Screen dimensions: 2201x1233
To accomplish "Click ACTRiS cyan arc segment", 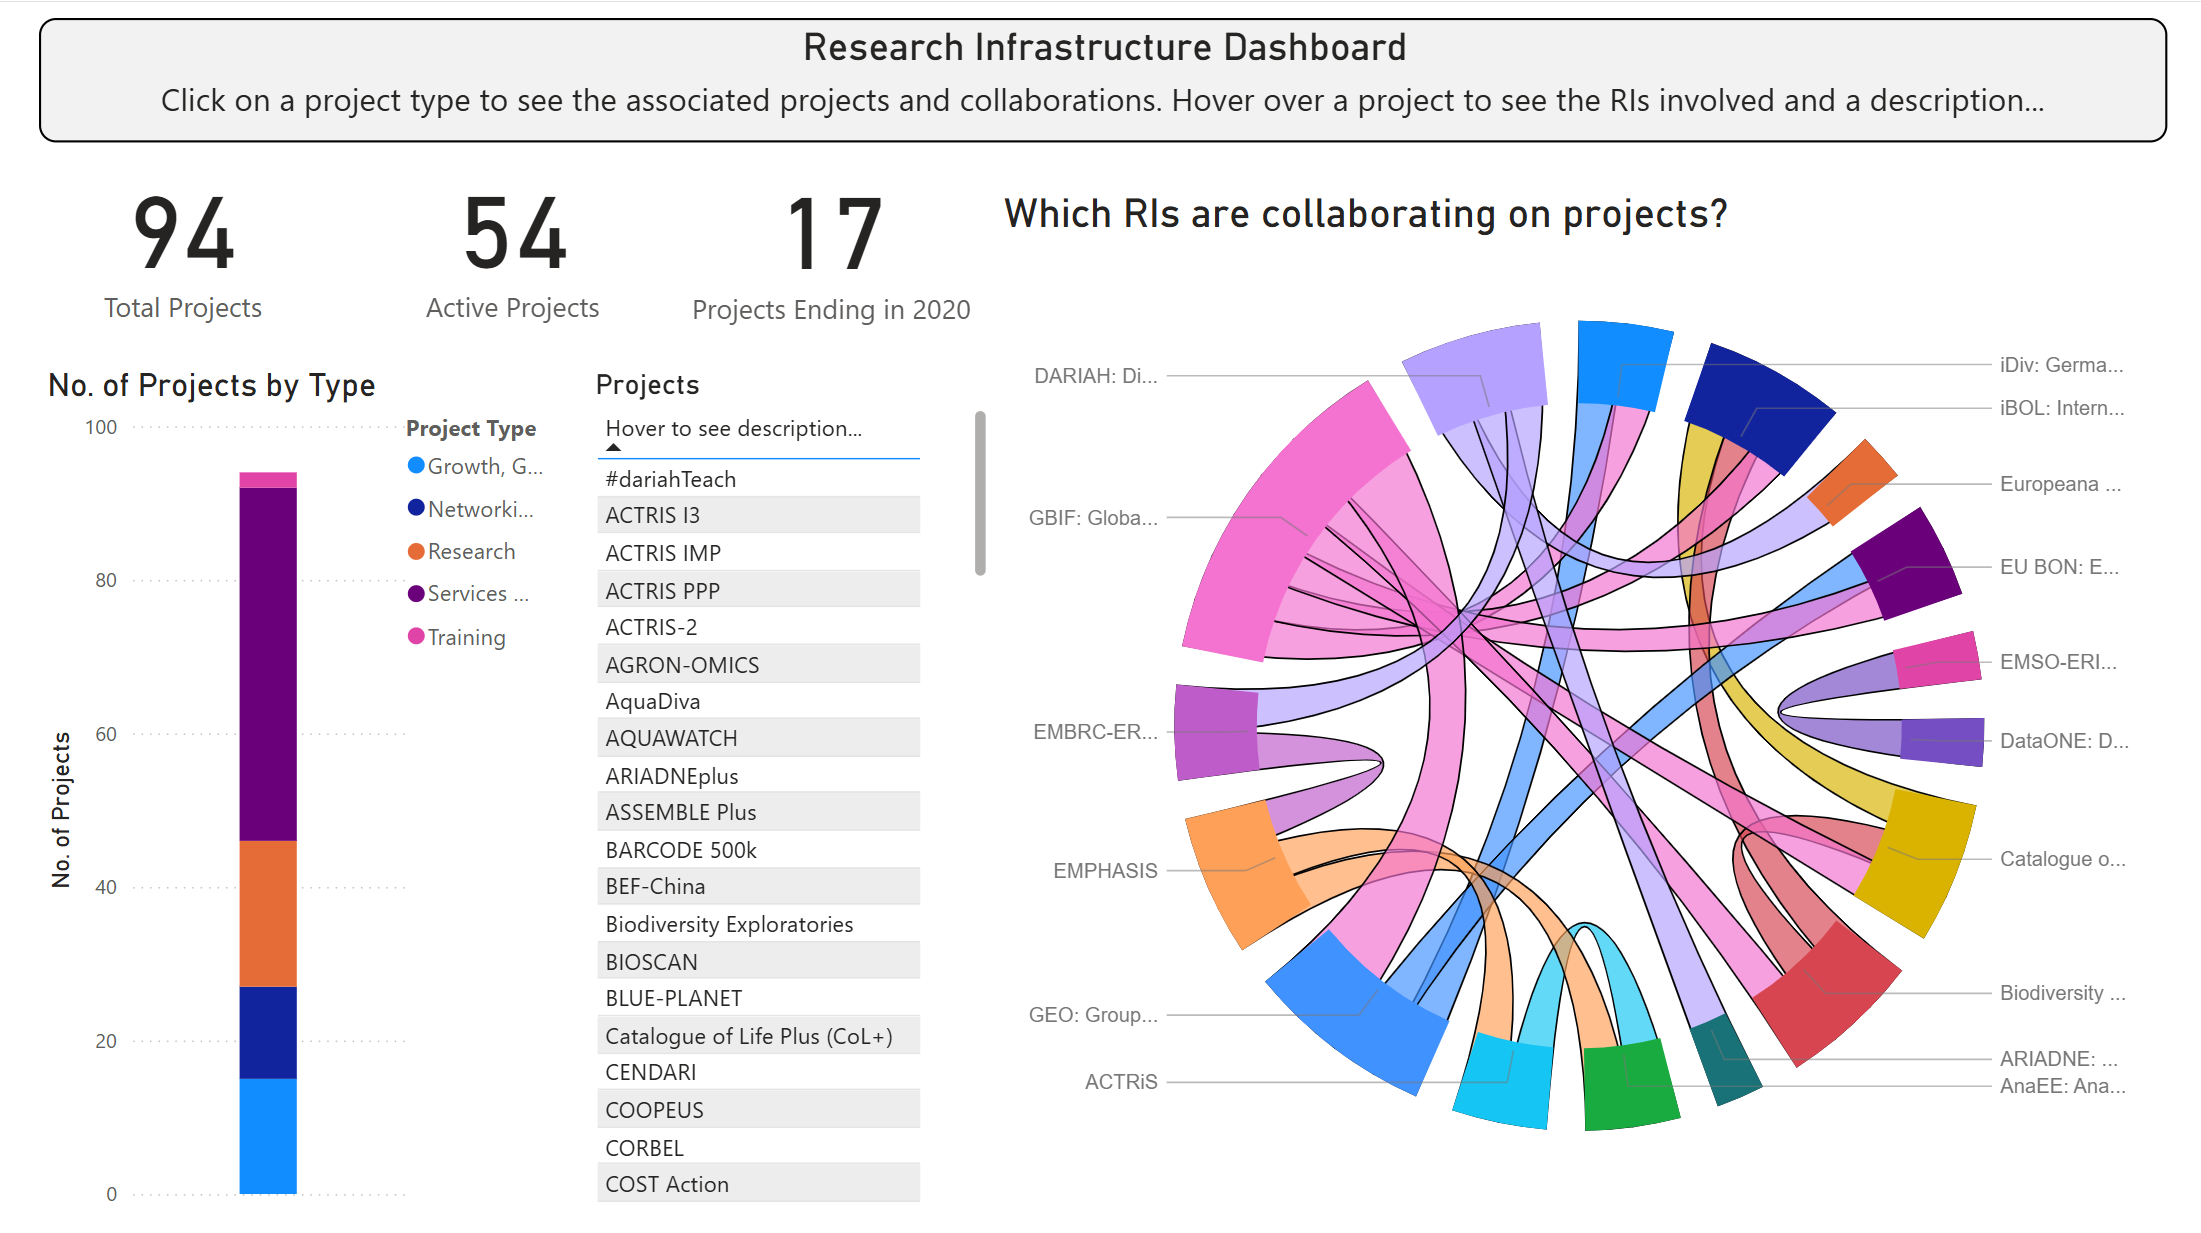I will (x=1503, y=1081).
